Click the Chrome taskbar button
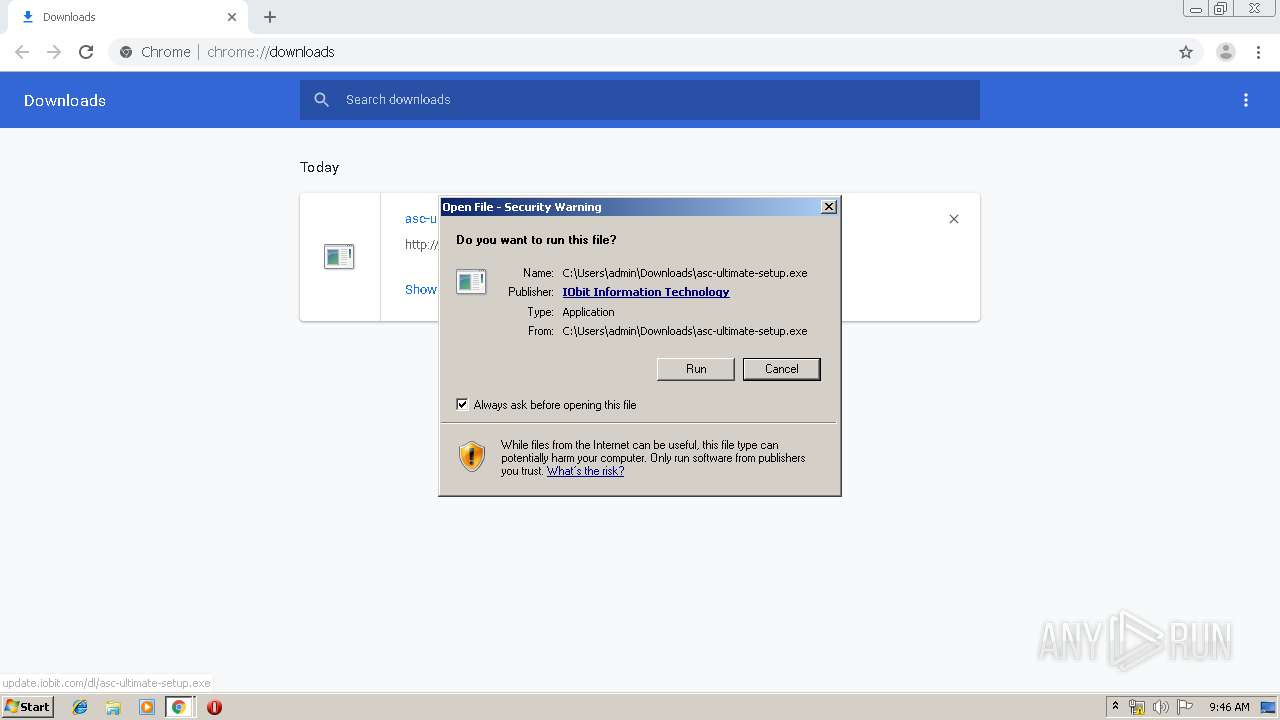Screen dimensions: 1280x720 pyautogui.click(x=179, y=707)
